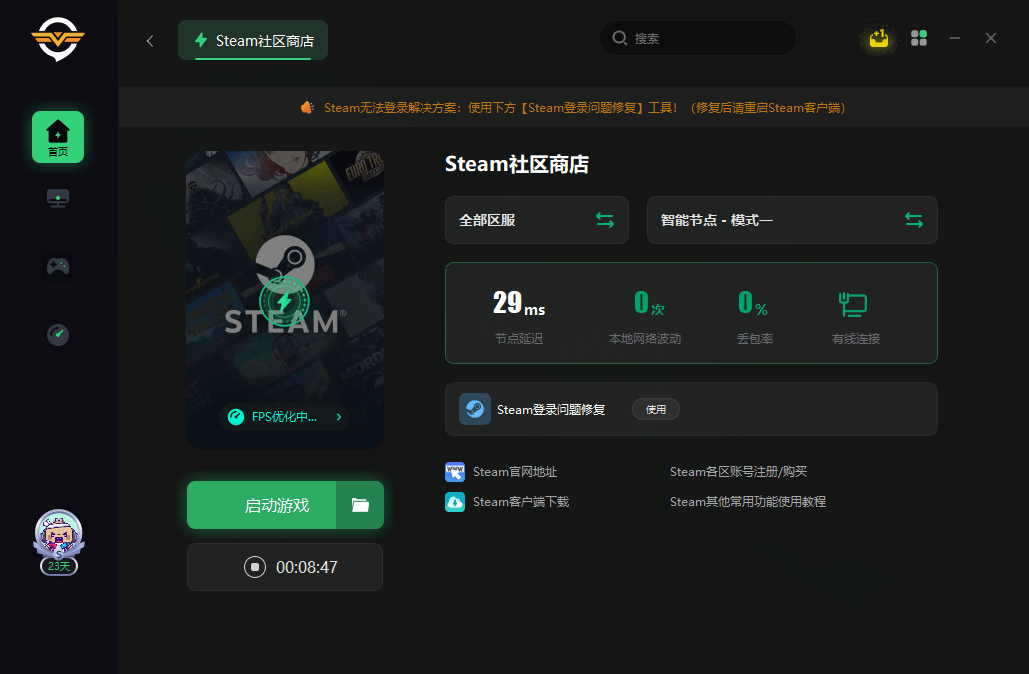Switch server region from 全部区服

[x=536, y=220]
